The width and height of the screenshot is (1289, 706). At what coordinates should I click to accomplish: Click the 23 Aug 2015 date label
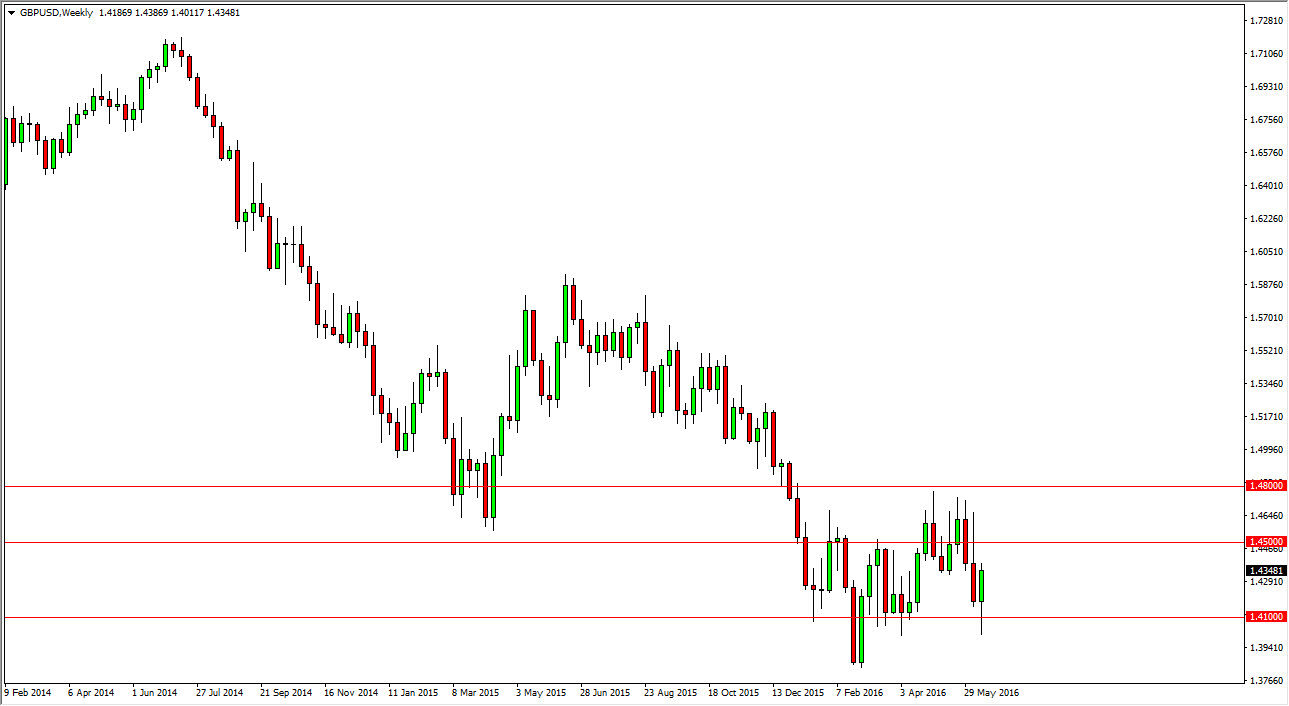tap(669, 692)
